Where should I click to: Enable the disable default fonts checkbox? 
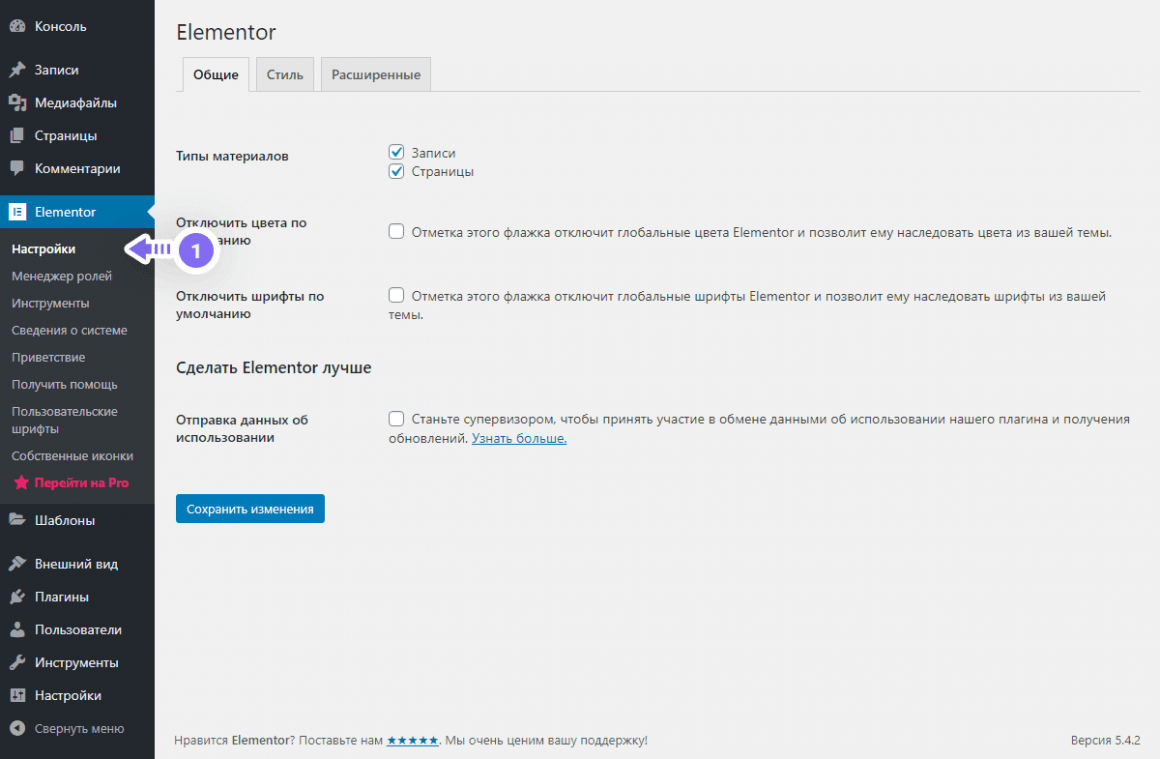pyautogui.click(x=396, y=296)
